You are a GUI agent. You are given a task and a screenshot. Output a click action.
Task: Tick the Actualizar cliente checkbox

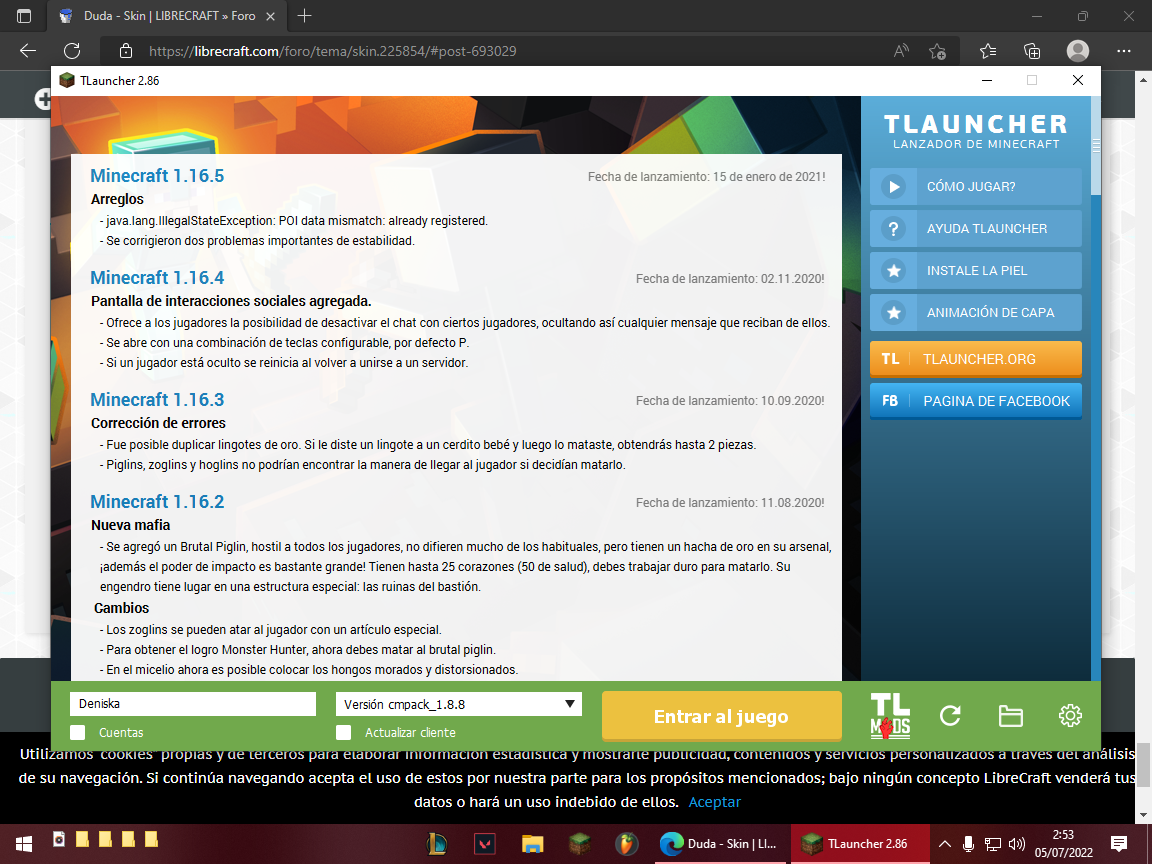click(x=343, y=732)
